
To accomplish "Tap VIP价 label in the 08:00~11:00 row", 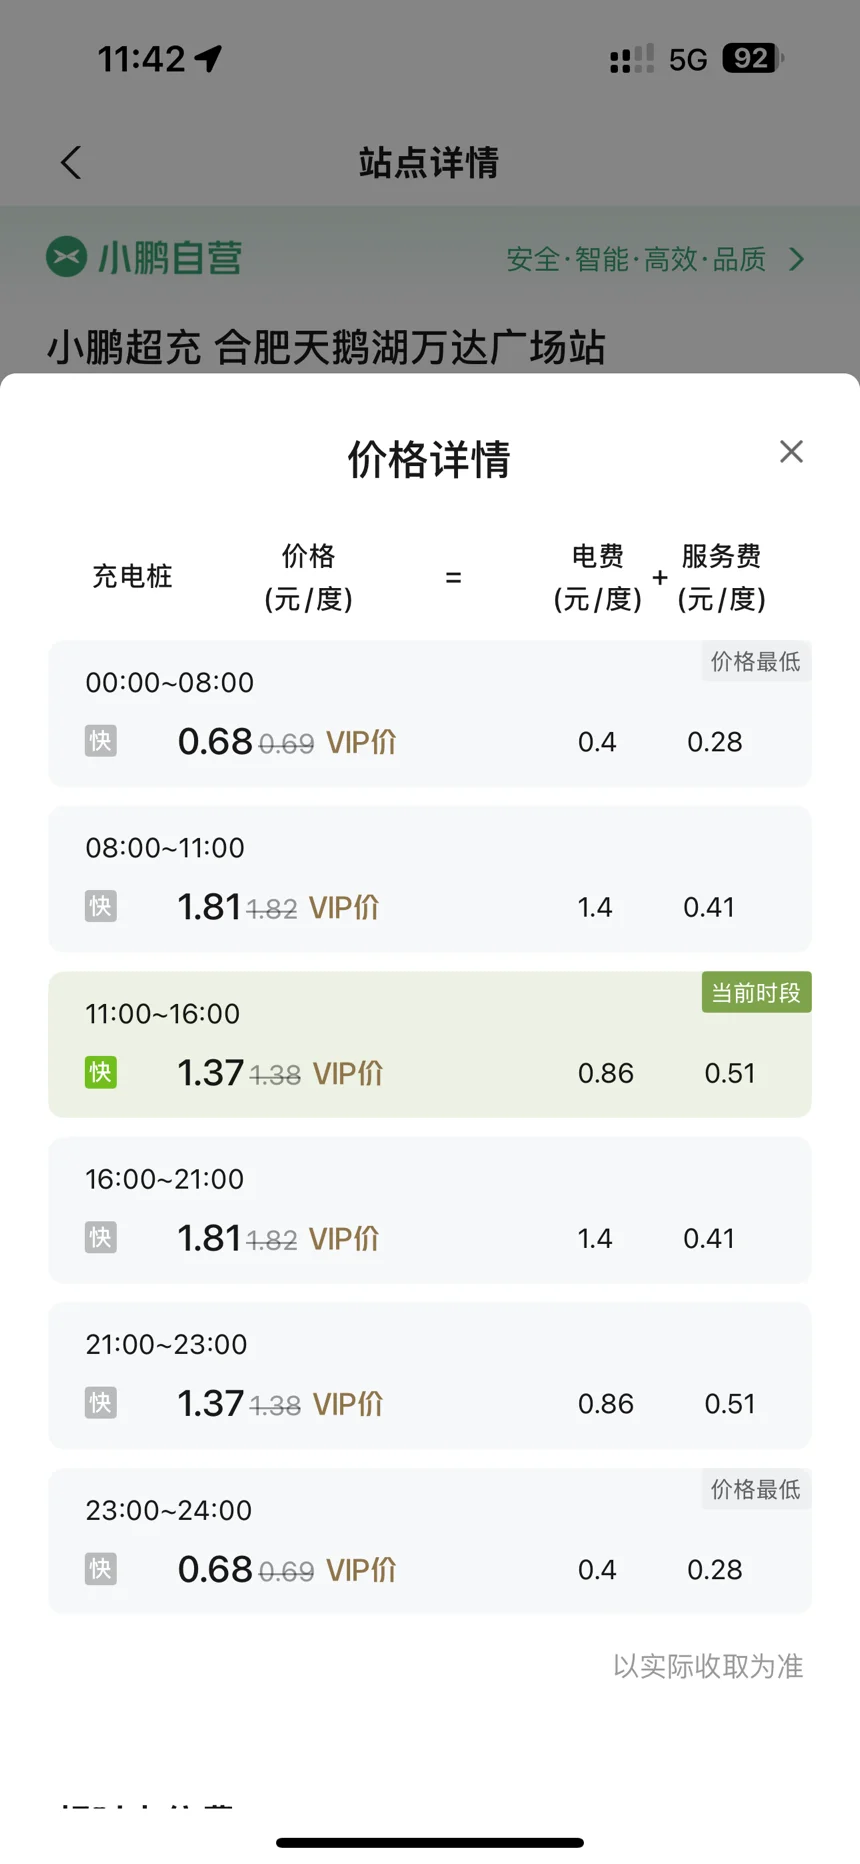I will (344, 907).
